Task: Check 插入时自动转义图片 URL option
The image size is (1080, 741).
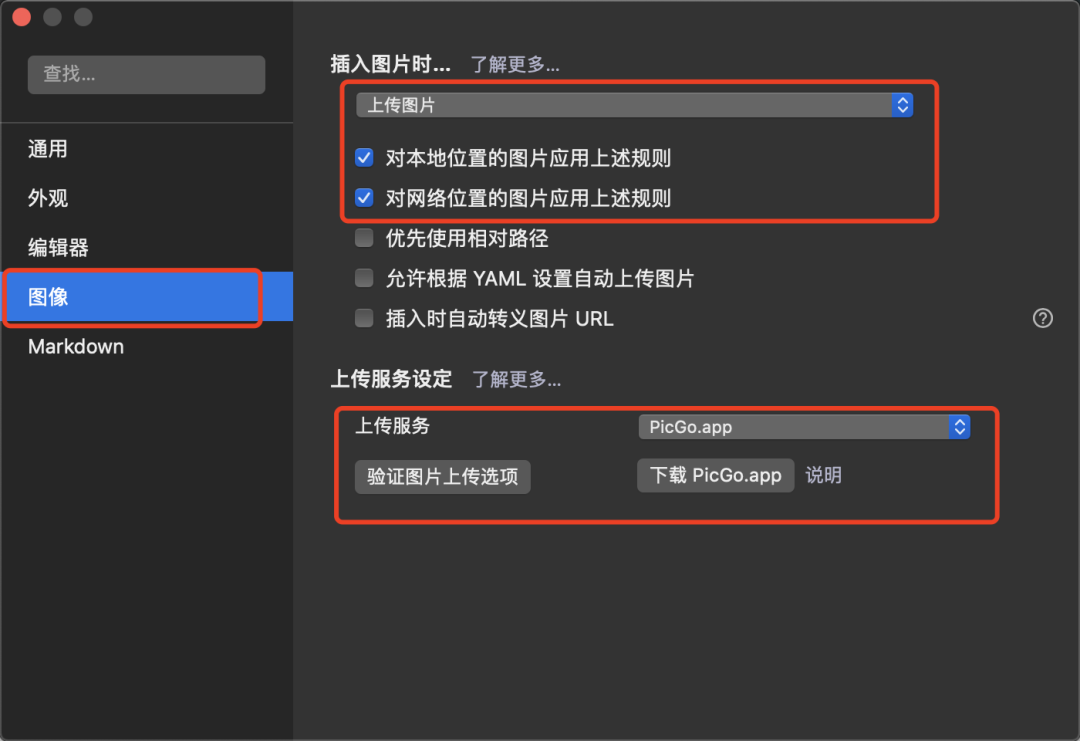Action: click(364, 318)
